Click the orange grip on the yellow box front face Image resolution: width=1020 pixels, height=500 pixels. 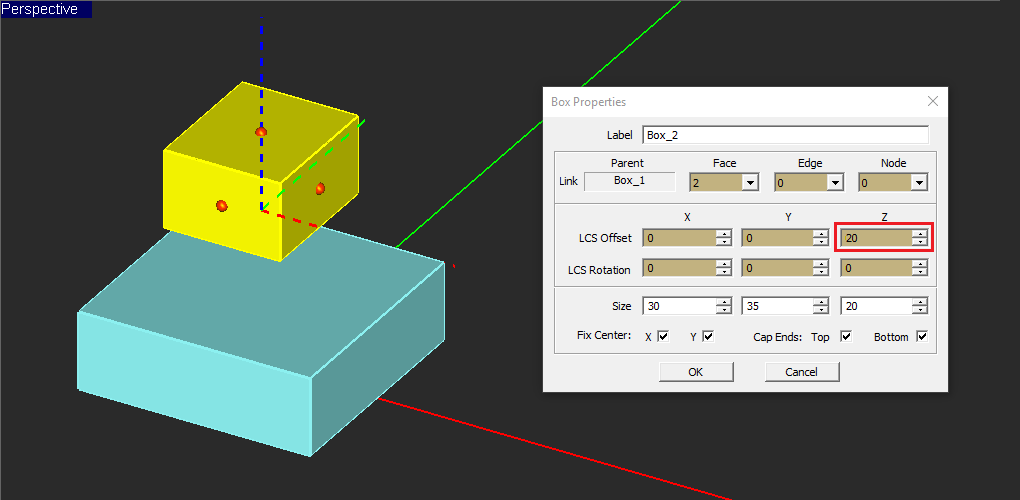tap(222, 206)
